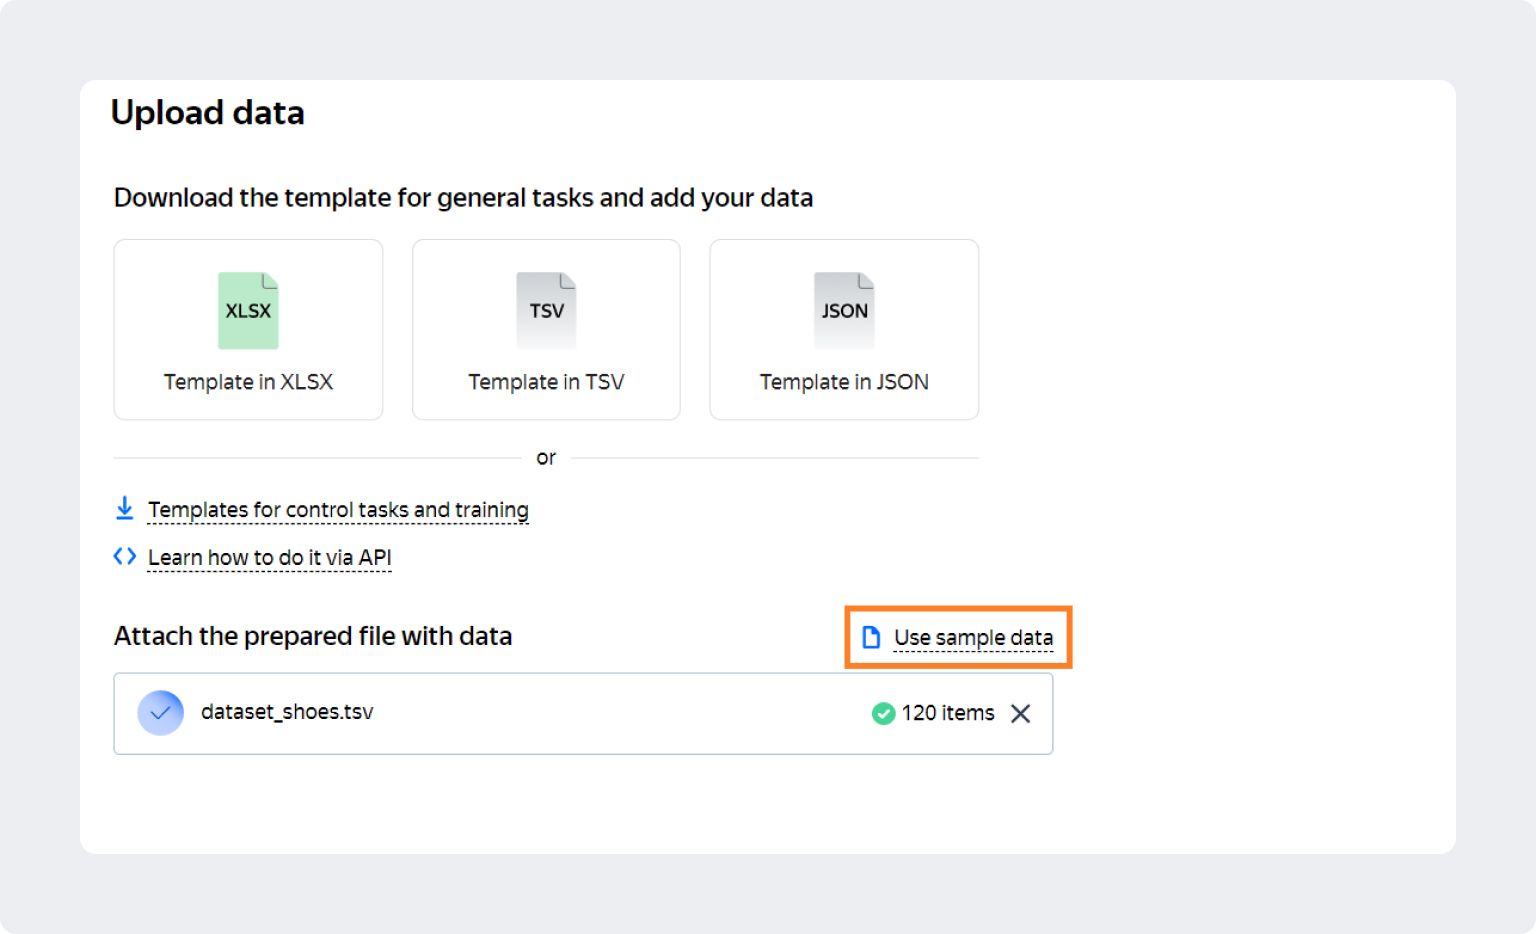Click the download arrow icon beside Templates
The width and height of the screenshot is (1536, 934).
[x=124, y=509]
